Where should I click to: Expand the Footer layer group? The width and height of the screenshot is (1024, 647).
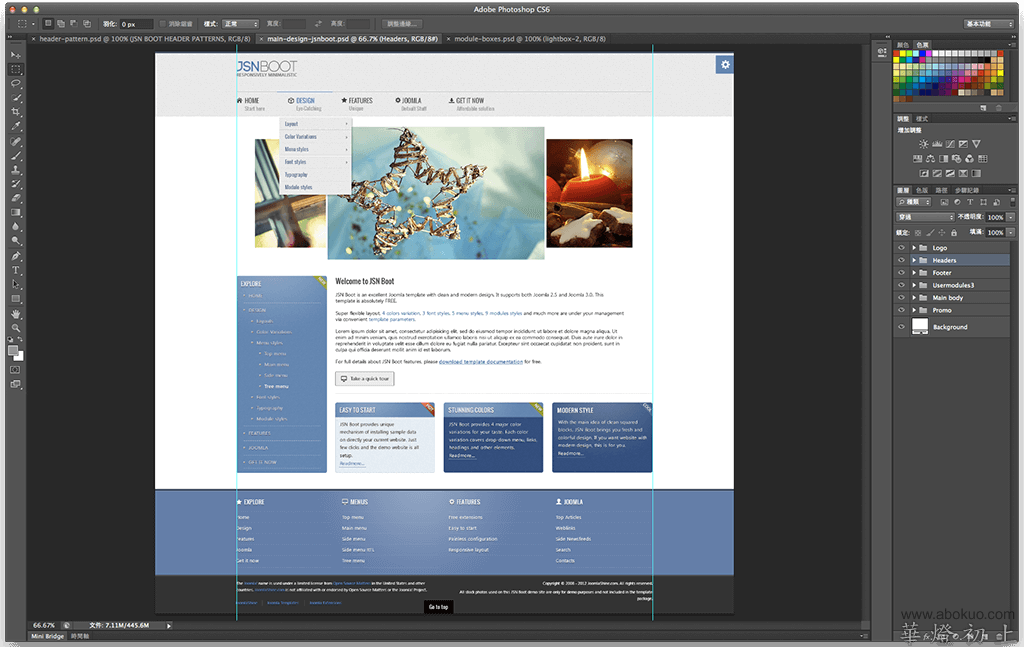pyautogui.click(x=914, y=273)
